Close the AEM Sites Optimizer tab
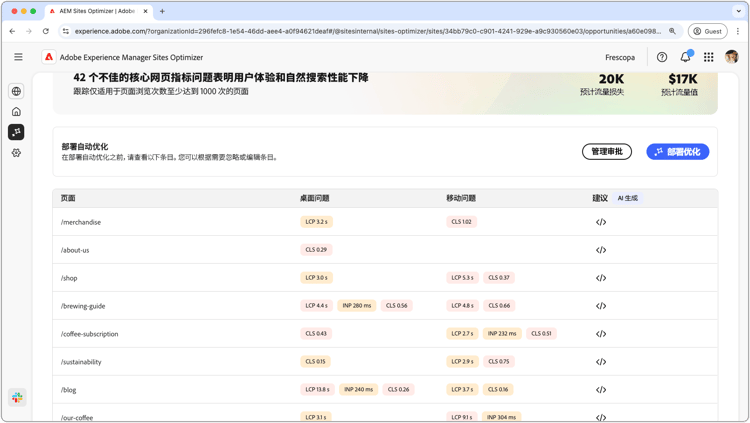This screenshot has width=750, height=423. pyautogui.click(x=145, y=11)
